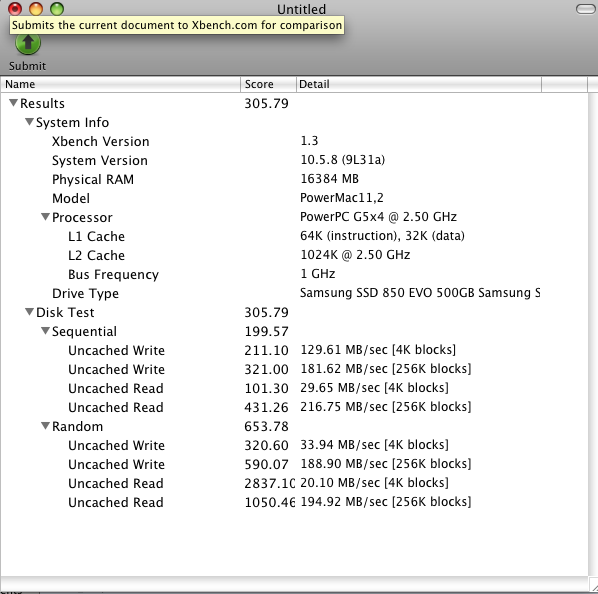
Task: Click the PowerMac11,2 model value
Action: point(342,198)
